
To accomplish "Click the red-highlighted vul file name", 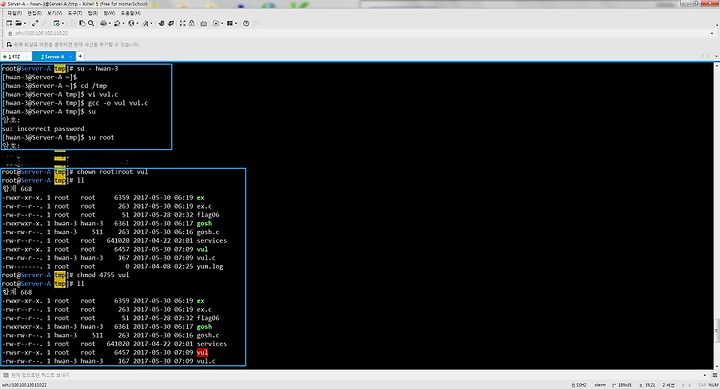I will (202, 353).
